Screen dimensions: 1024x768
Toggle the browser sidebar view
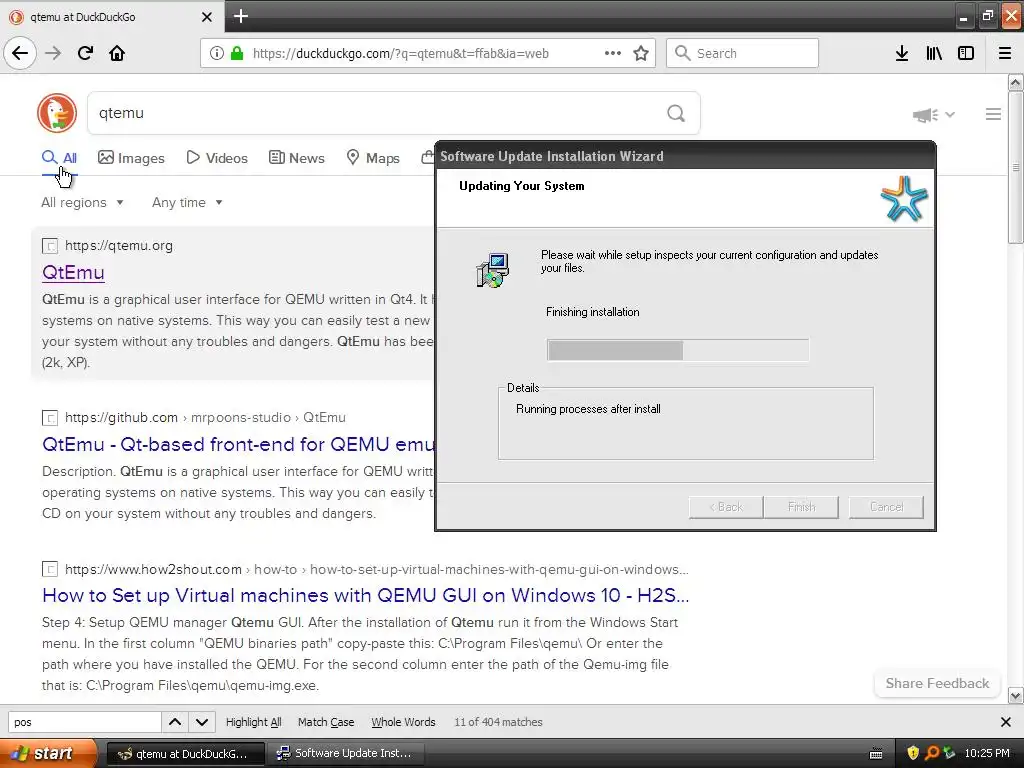966,54
